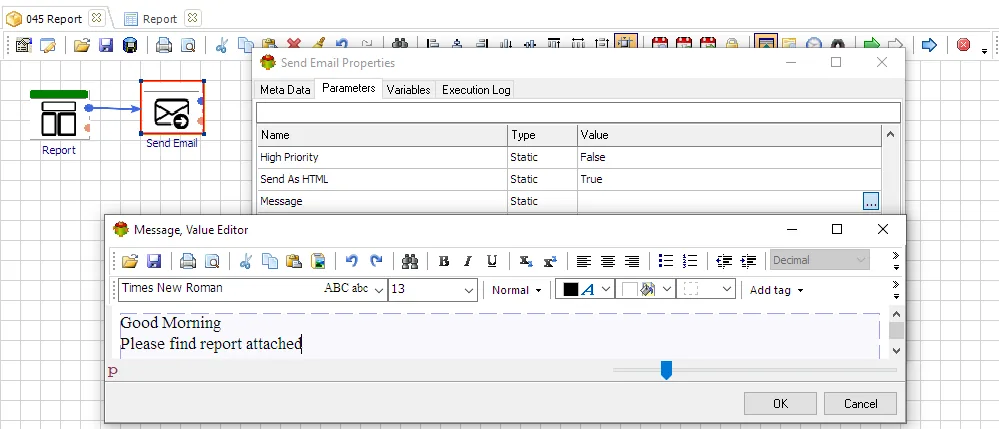Expand main toolbar overflow arrow
Image resolution: width=999 pixels, height=429 pixels.
click(985, 51)
